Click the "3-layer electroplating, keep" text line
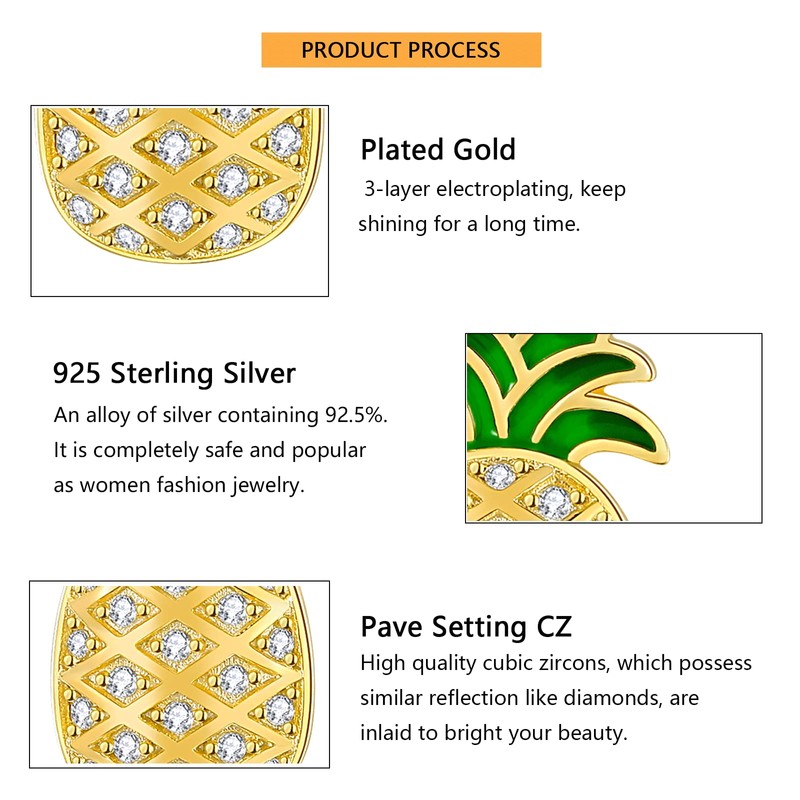The image size is (800, 800). pyautogui.click(x=494, y=189)
